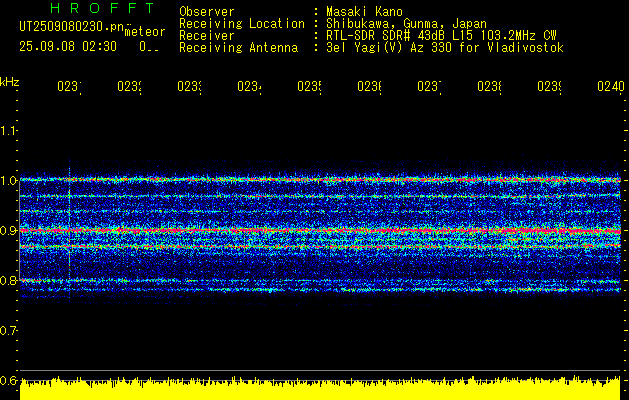Click the 0238 time marker
Screen dimensions: 629x400
tap(489, 87)
